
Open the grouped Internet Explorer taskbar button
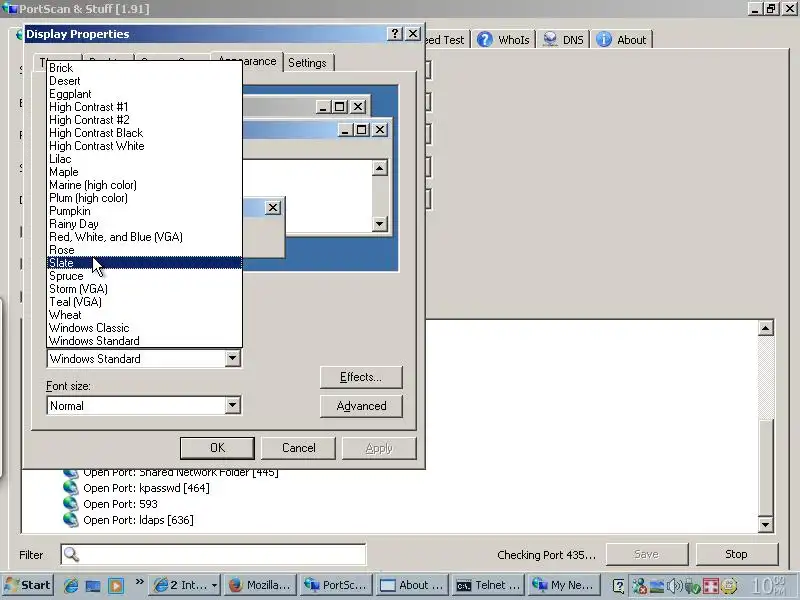tap(186, 585)
